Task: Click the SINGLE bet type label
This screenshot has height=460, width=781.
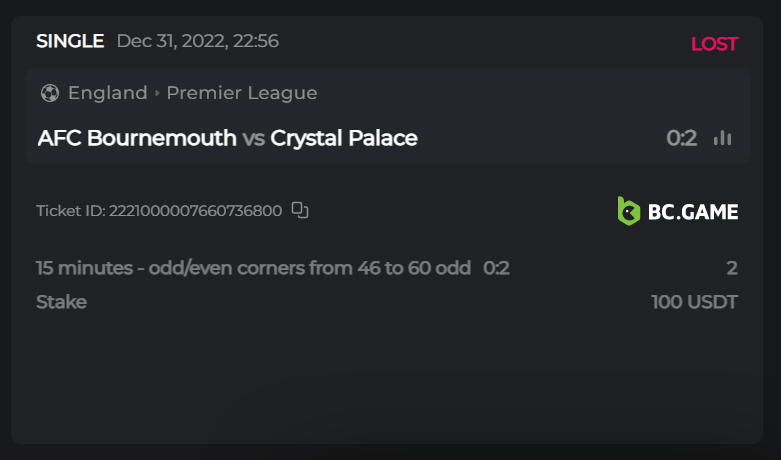Action: tap(70, 41)
